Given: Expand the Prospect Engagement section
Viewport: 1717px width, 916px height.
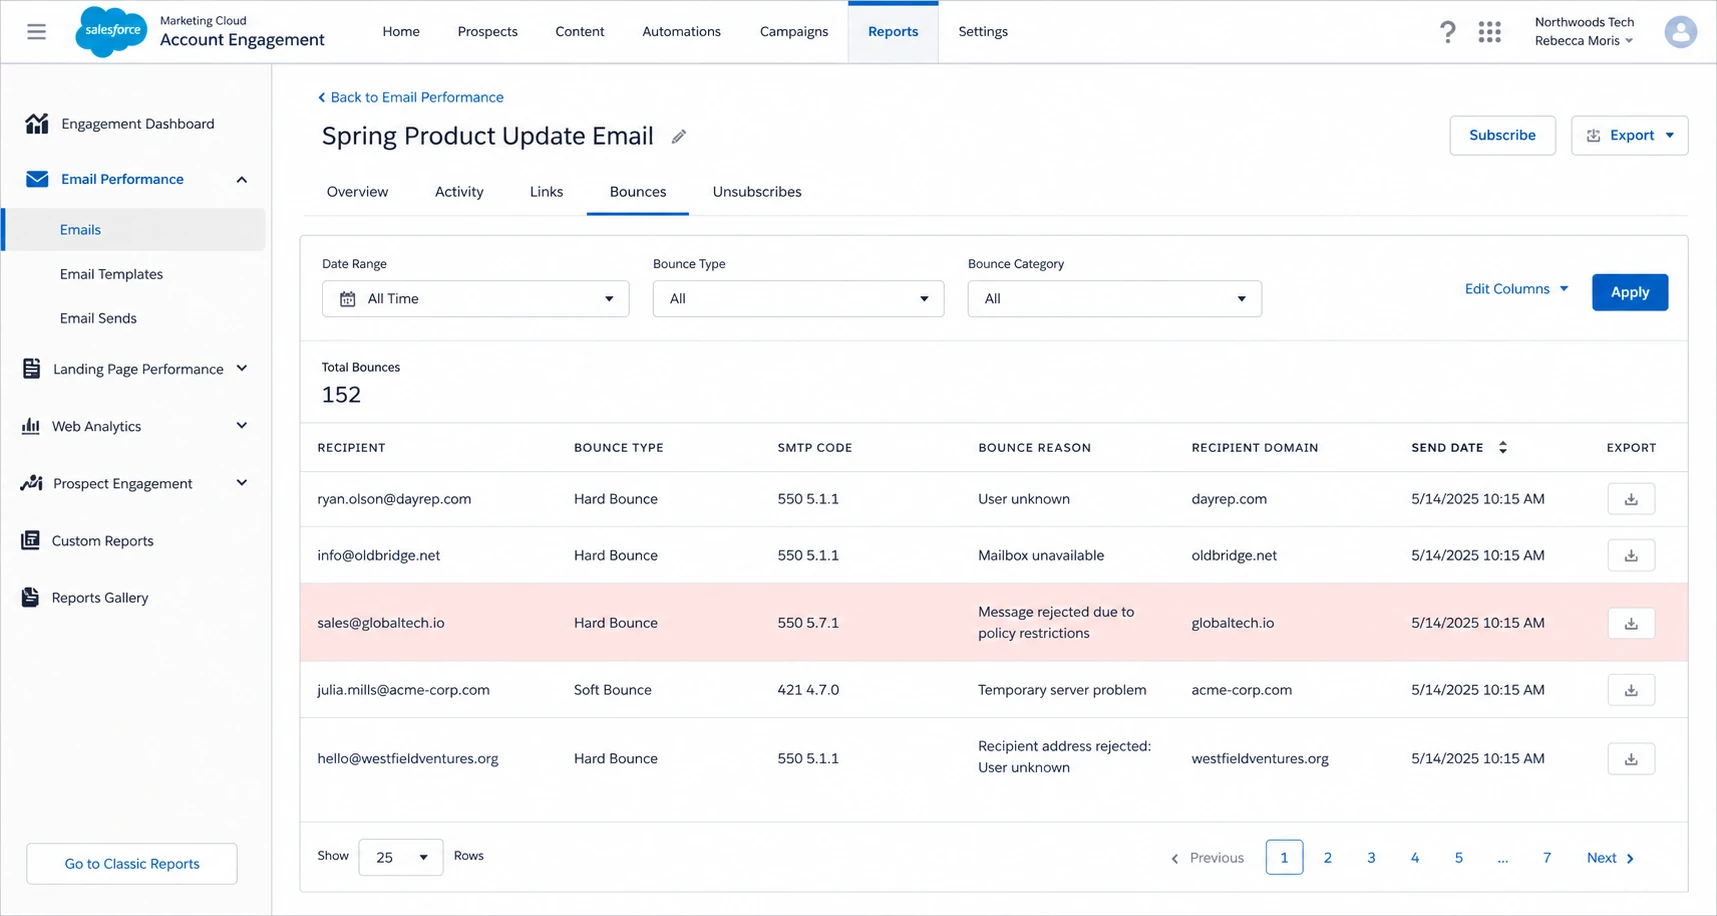Looking at the screenshot, I should click(x=241, y=483).
